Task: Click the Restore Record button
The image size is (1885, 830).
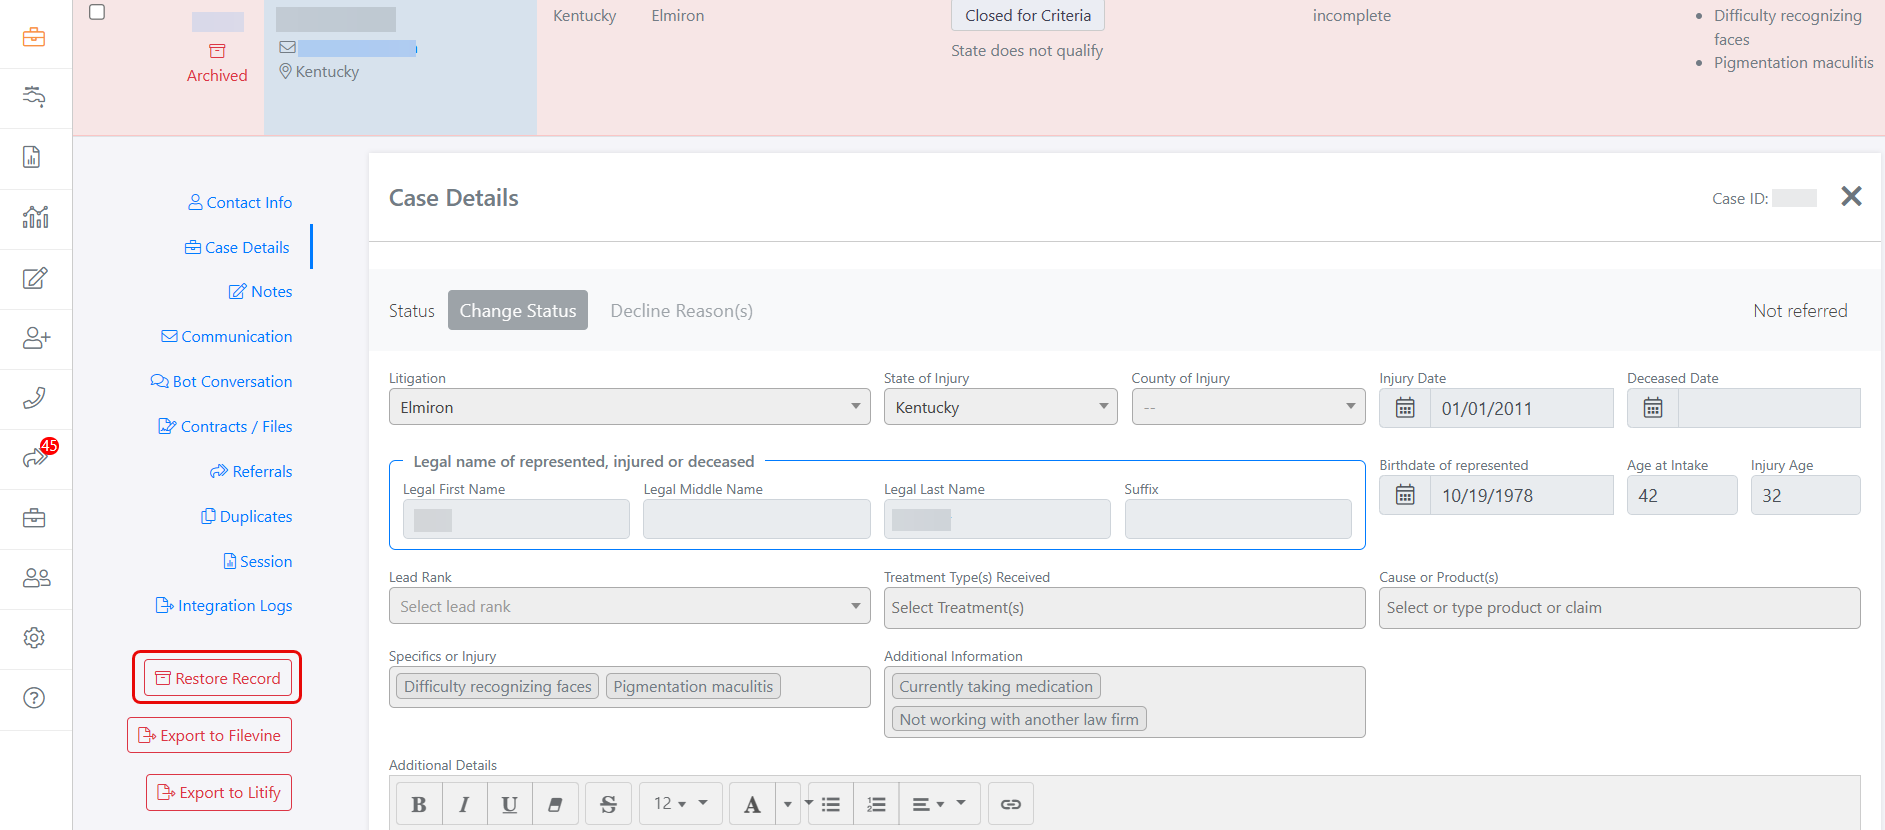Action: pyautogui.click(x=218, y=678)
